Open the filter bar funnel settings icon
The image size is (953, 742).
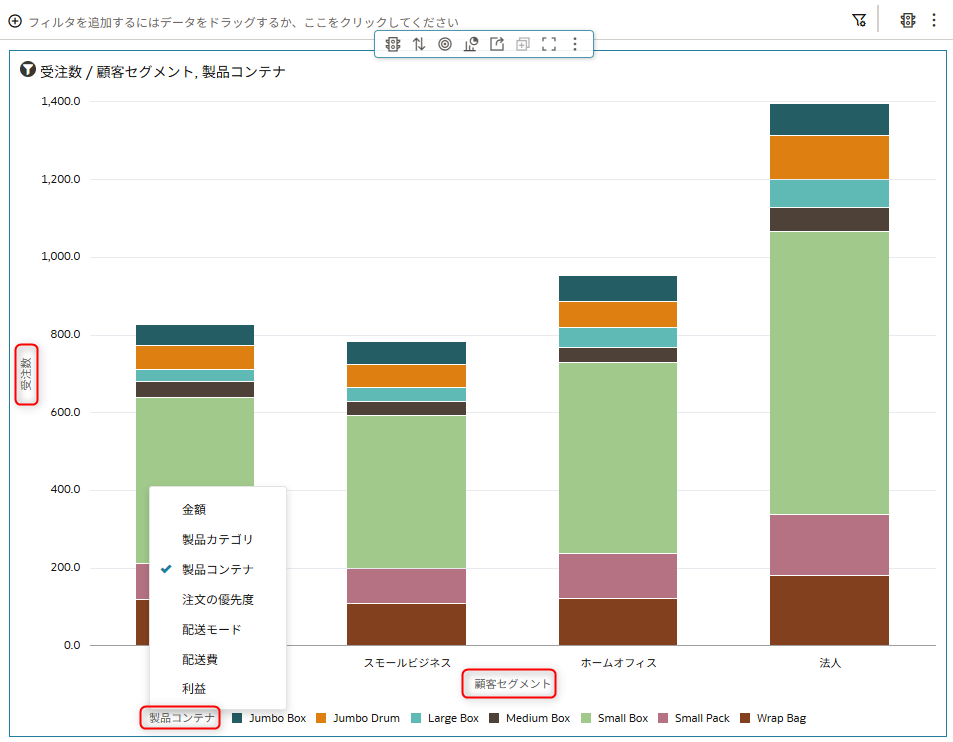[x=859, y=21]
